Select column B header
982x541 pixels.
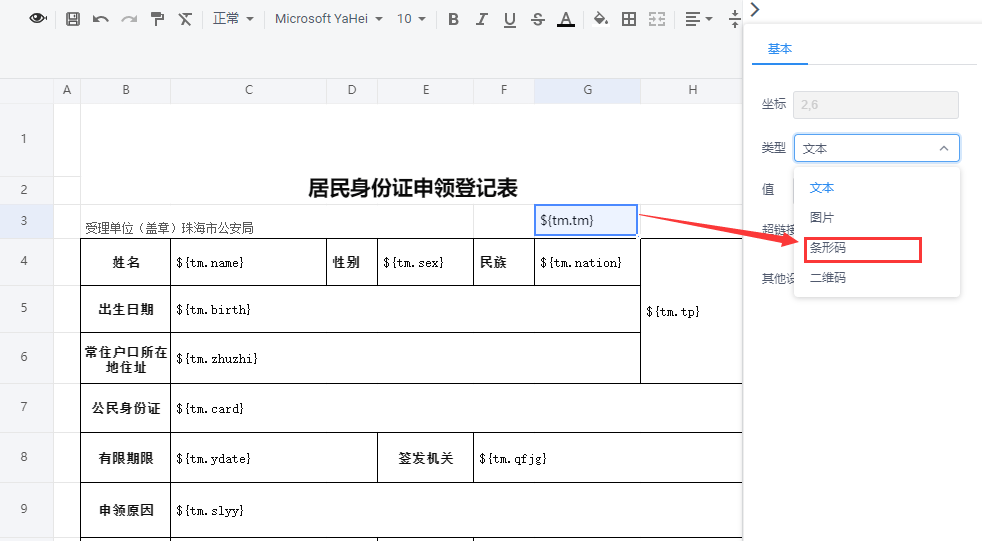click(126, 90)
